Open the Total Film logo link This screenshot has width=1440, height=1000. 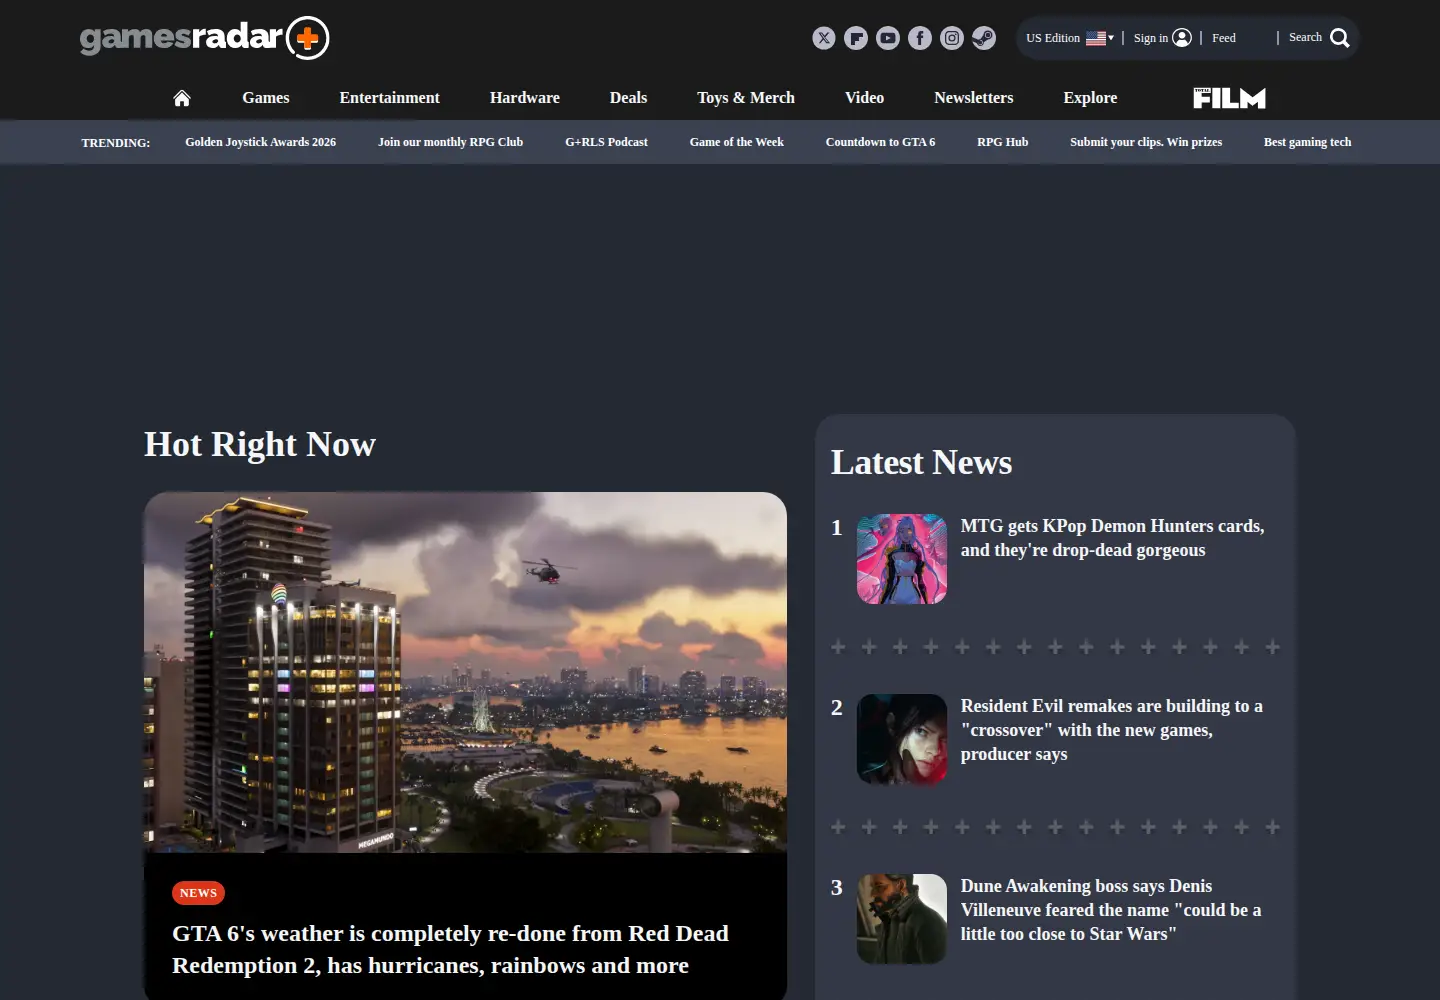[1229, 98]
